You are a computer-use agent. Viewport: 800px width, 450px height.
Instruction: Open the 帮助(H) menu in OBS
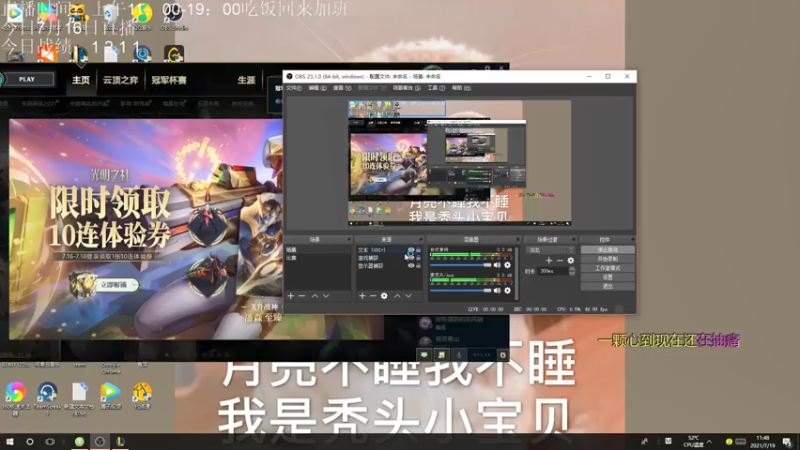(461, 88)
